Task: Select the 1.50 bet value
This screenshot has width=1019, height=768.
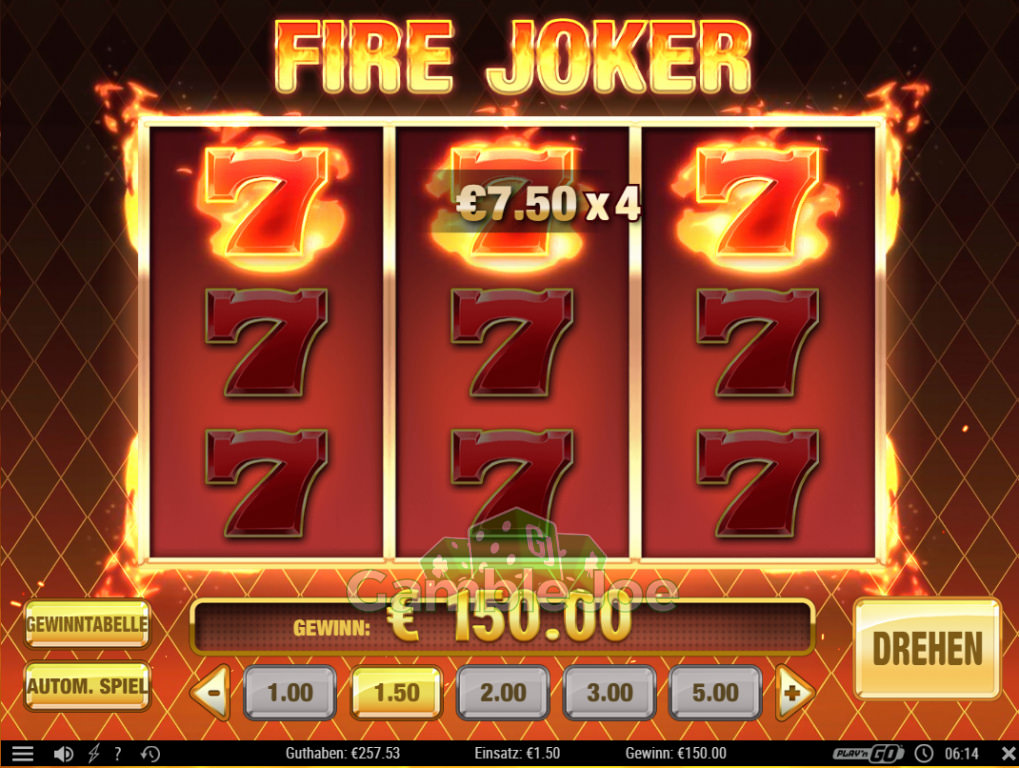Action: pyautogui.click(x=396, y=693)
